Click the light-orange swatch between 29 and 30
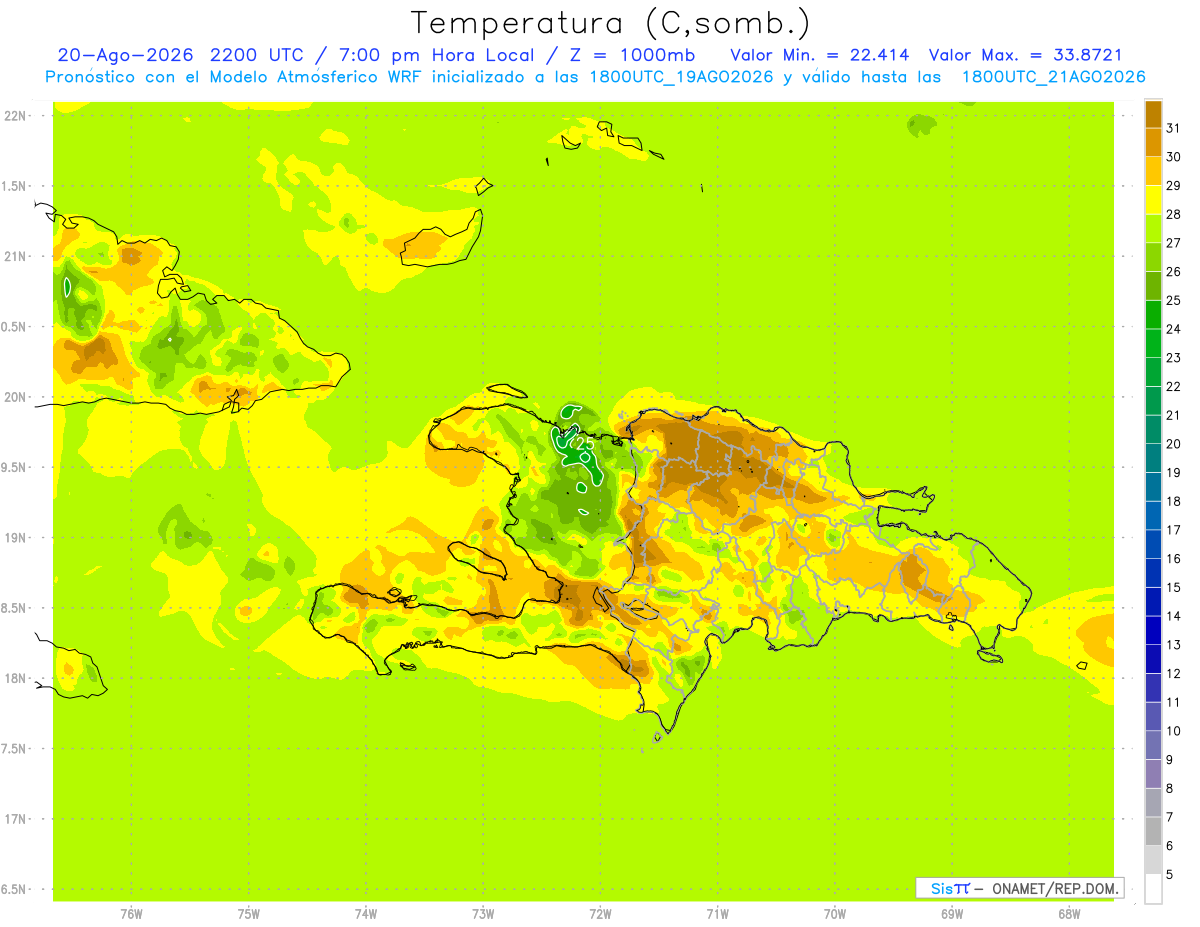1200x927 pixels. tap(1153, 171)
